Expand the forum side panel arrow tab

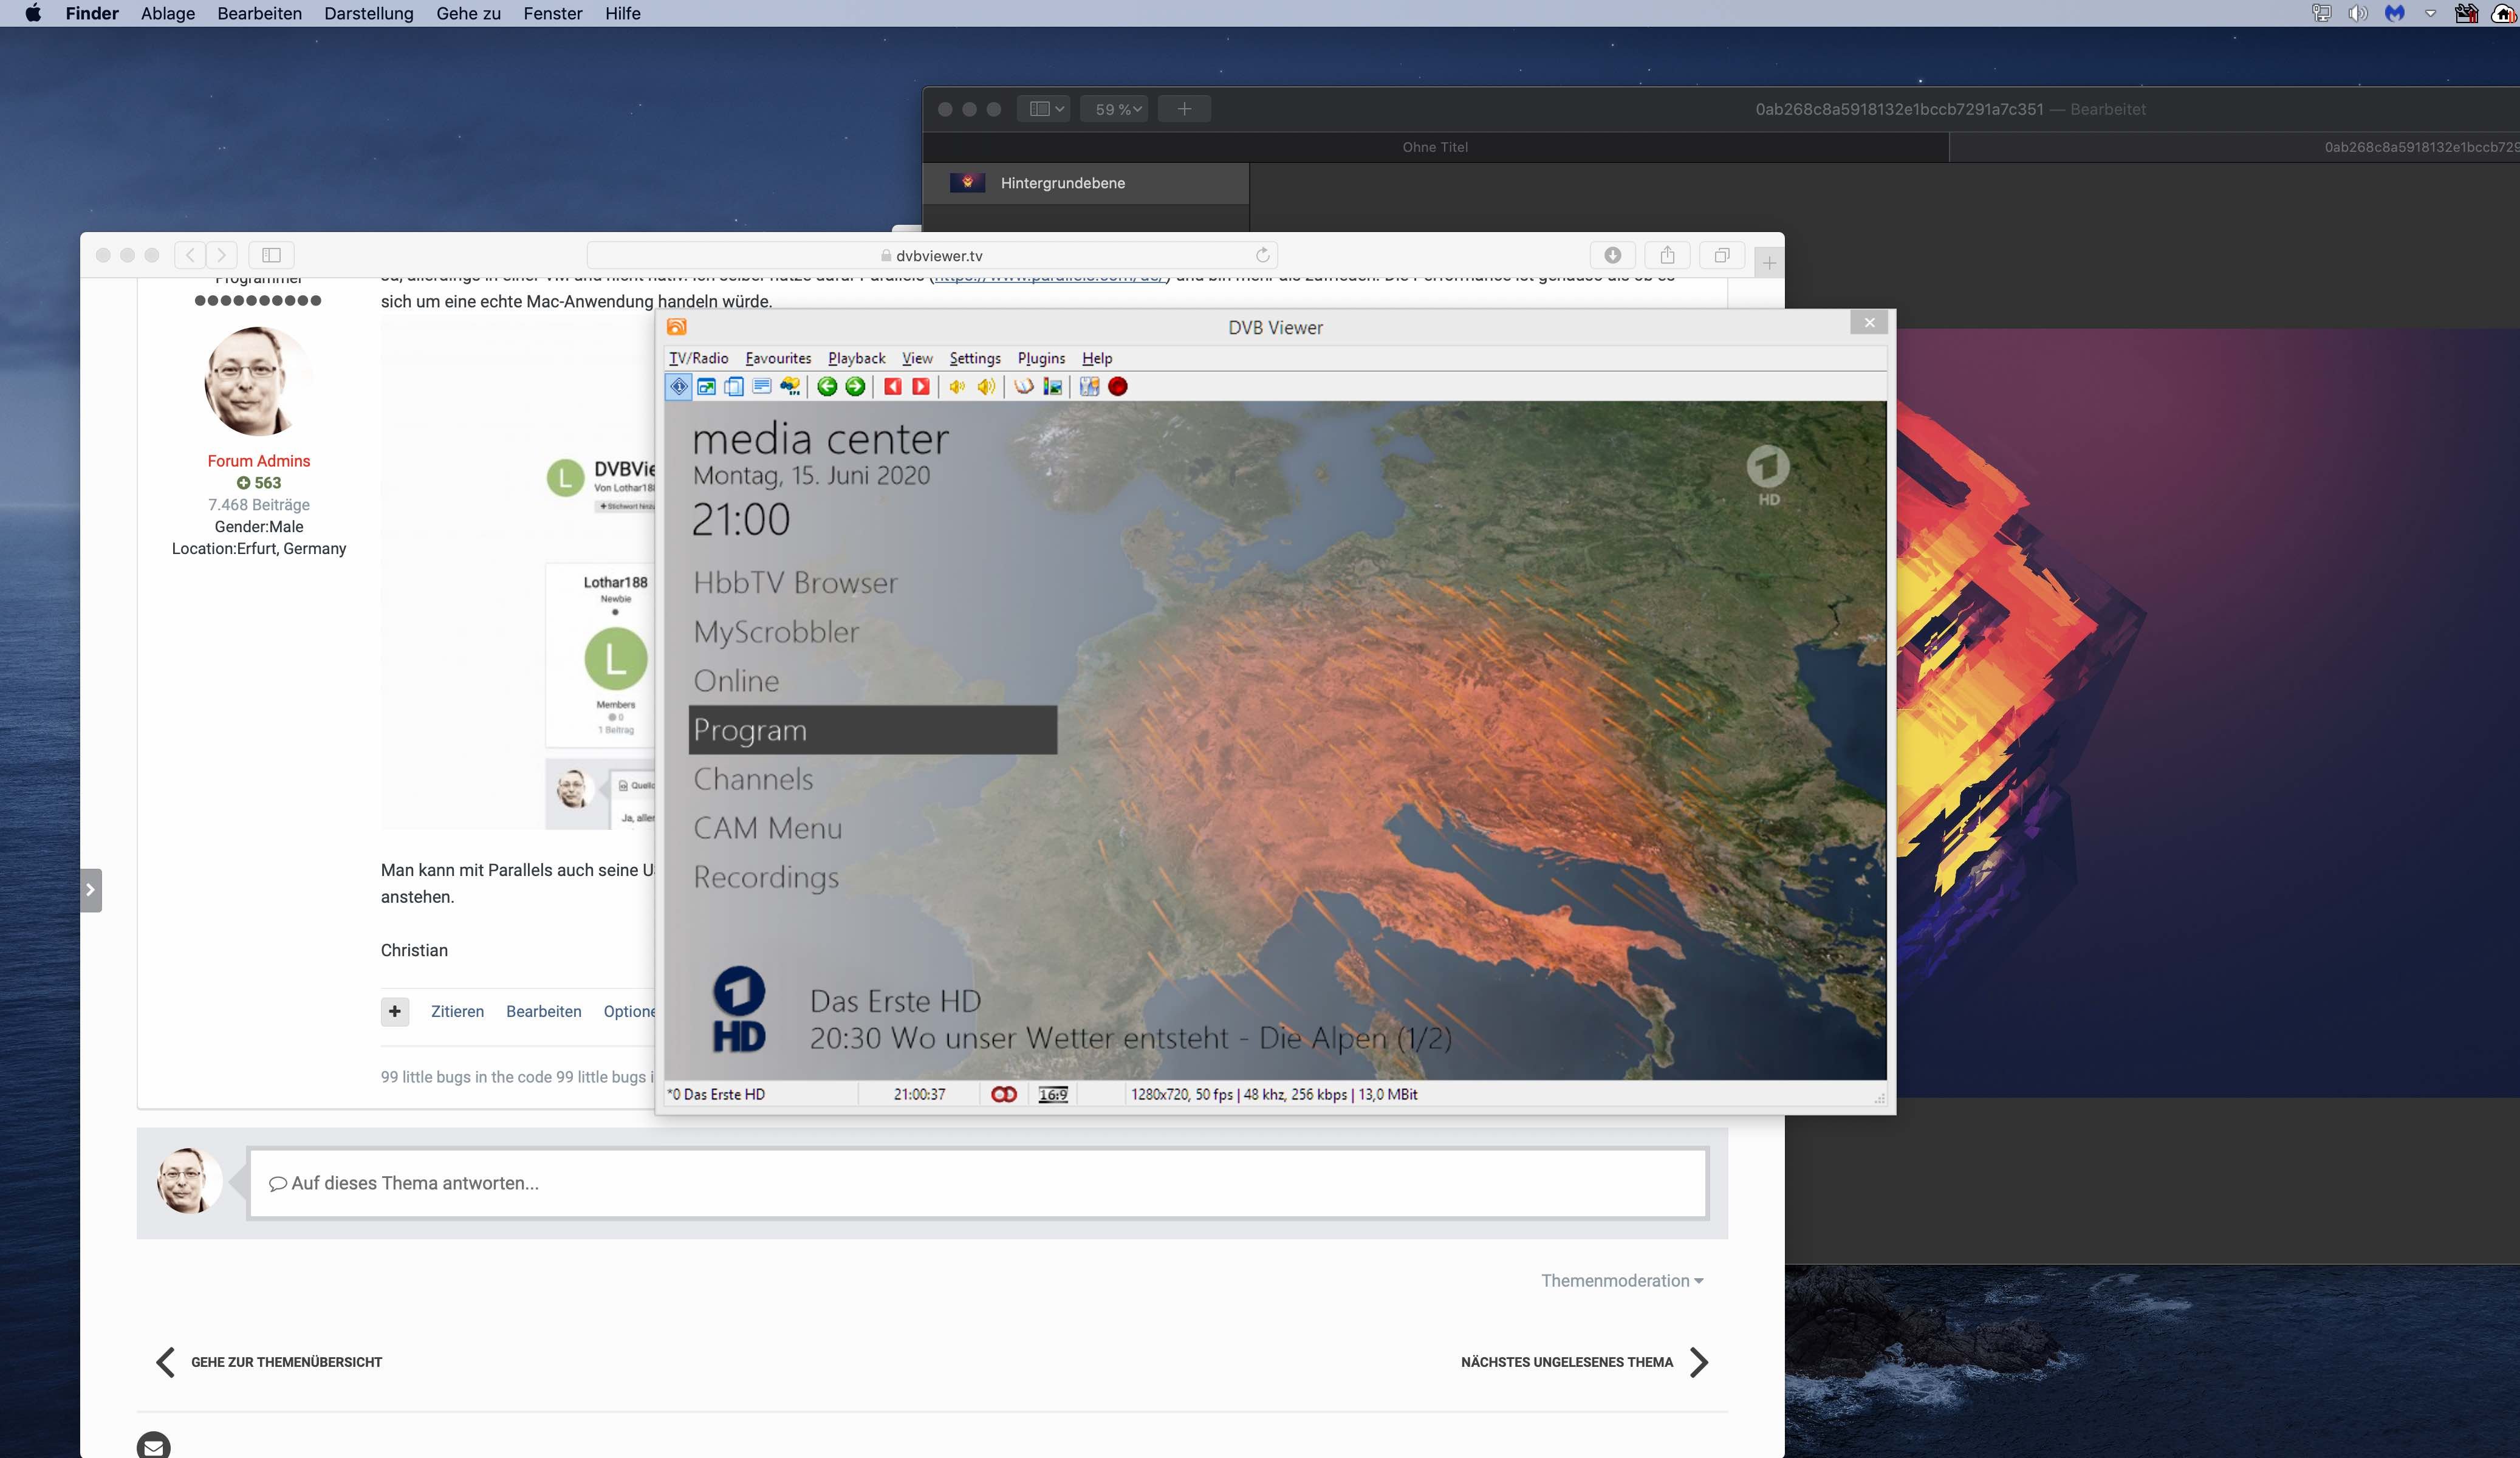(90, 890)
